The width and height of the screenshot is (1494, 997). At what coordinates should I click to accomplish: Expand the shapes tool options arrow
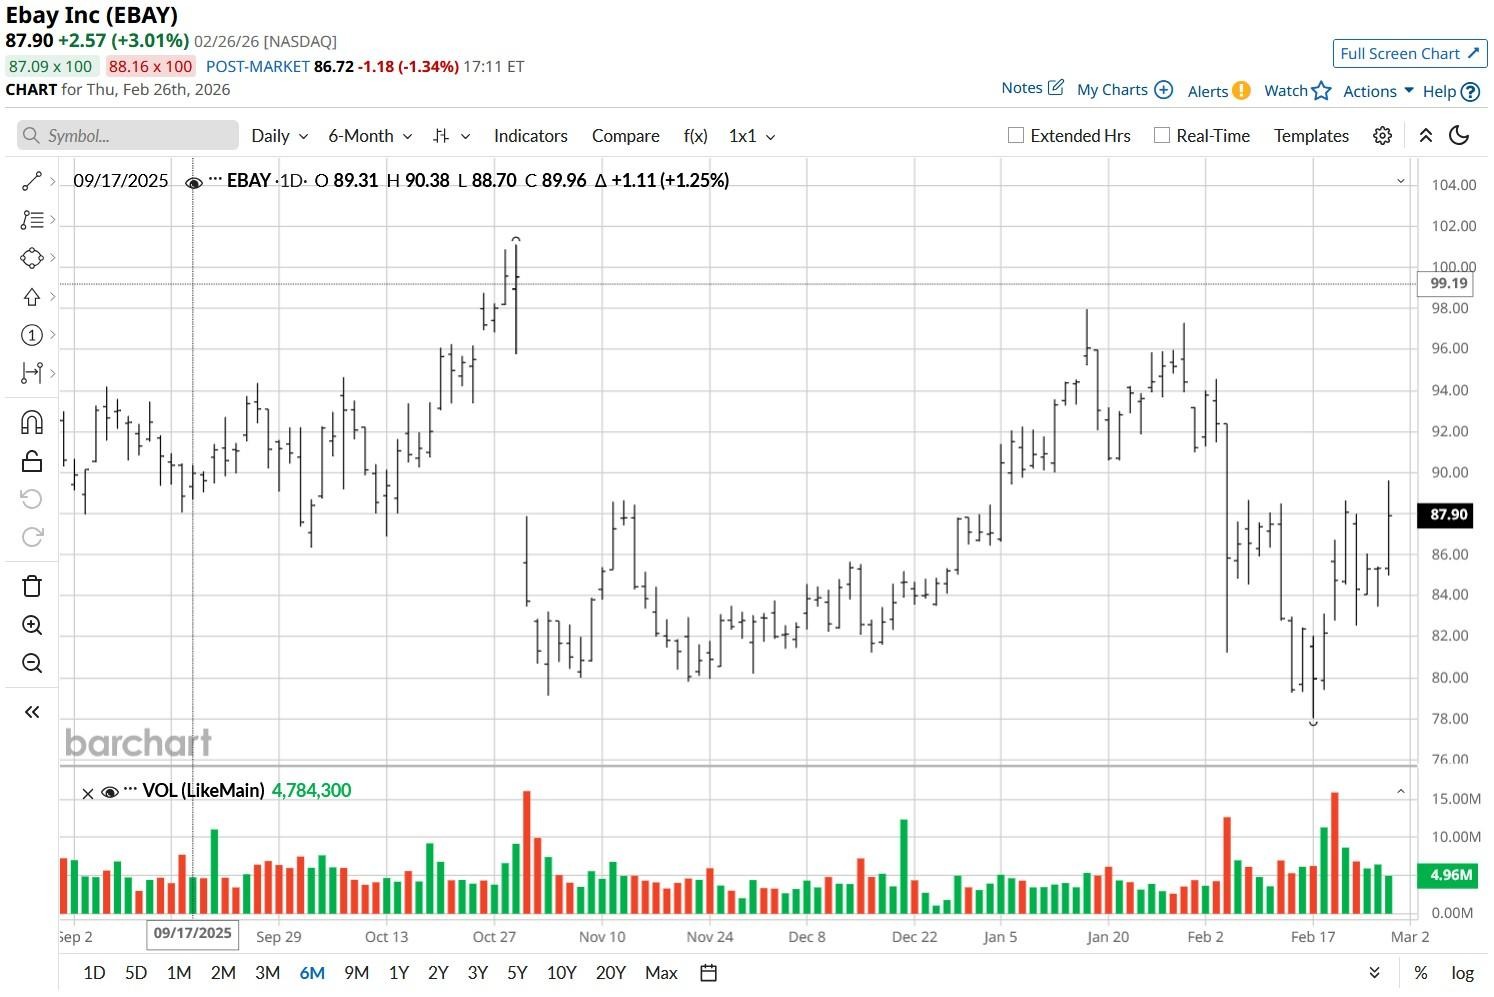(52, 258)
